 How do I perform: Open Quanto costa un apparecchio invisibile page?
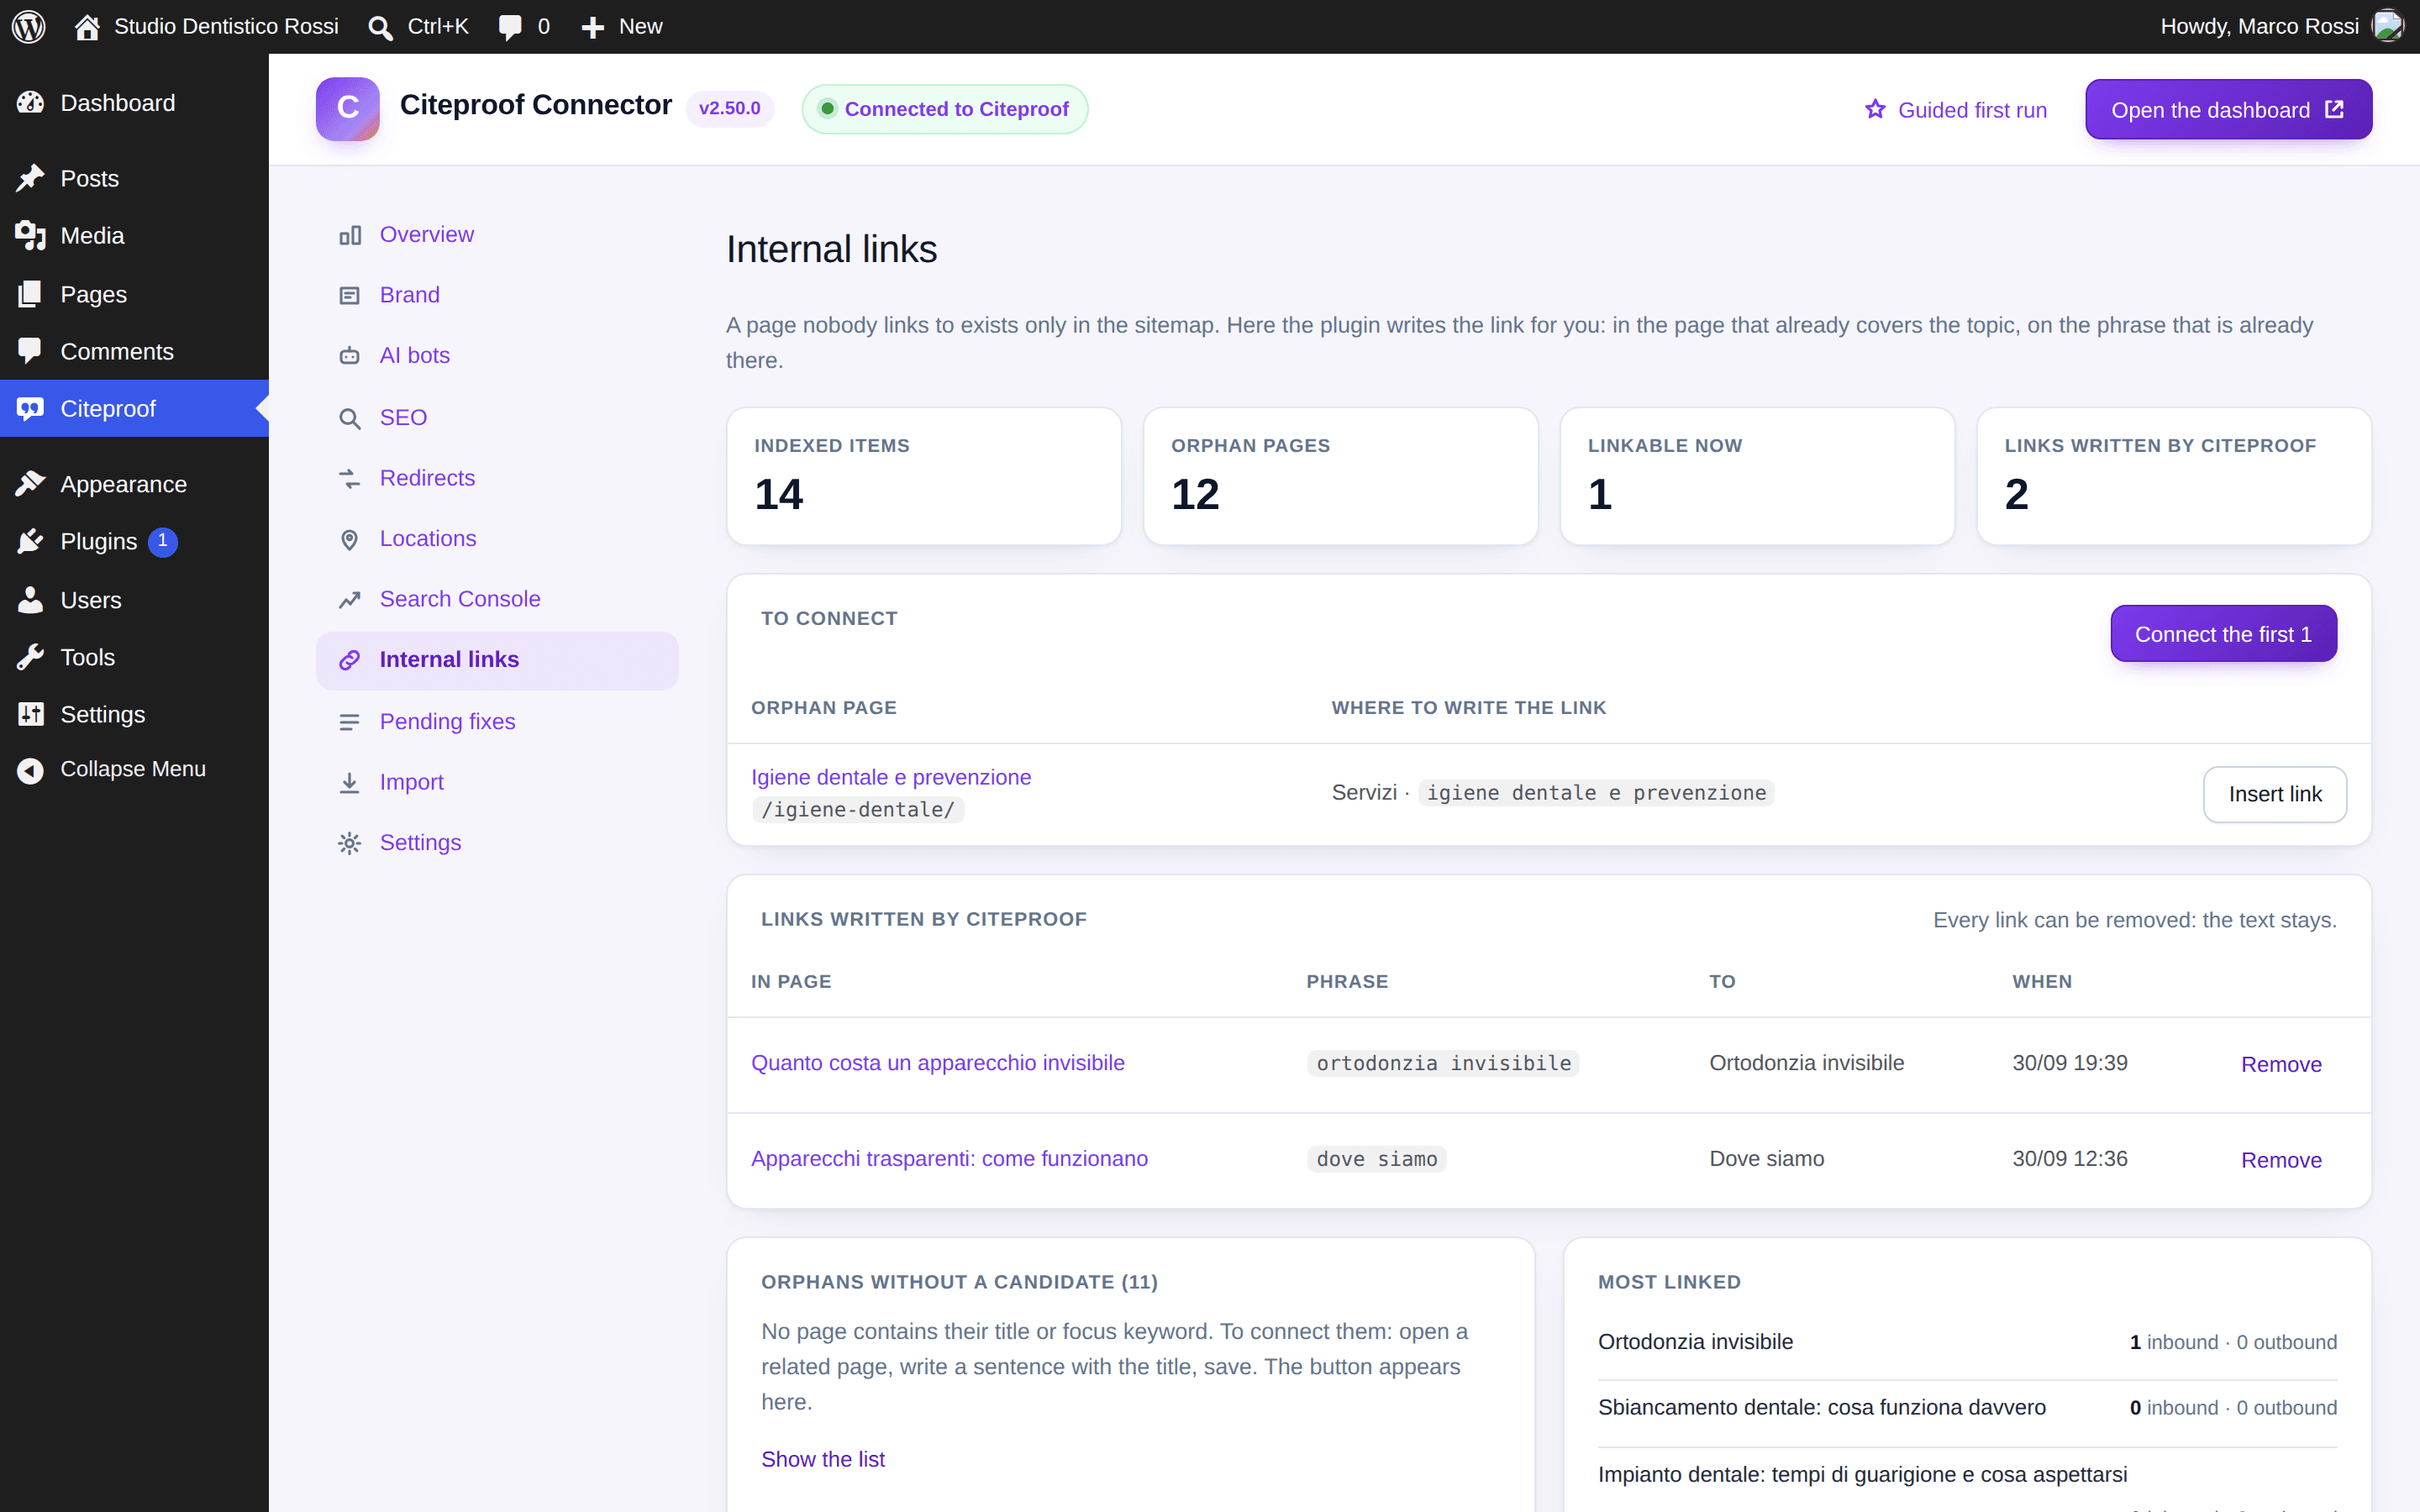point(938,1063)
